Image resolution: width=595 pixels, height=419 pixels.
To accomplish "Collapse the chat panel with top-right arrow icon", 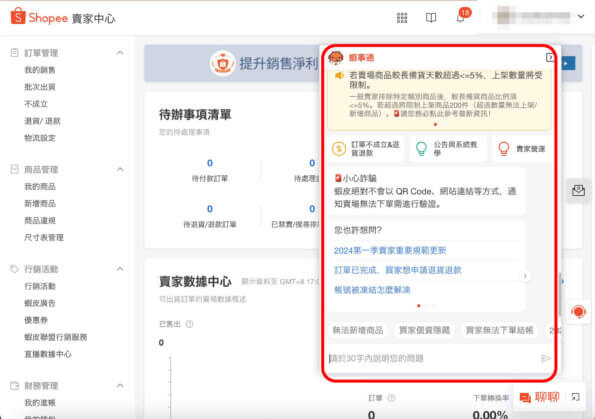I will tap(549, 57).
